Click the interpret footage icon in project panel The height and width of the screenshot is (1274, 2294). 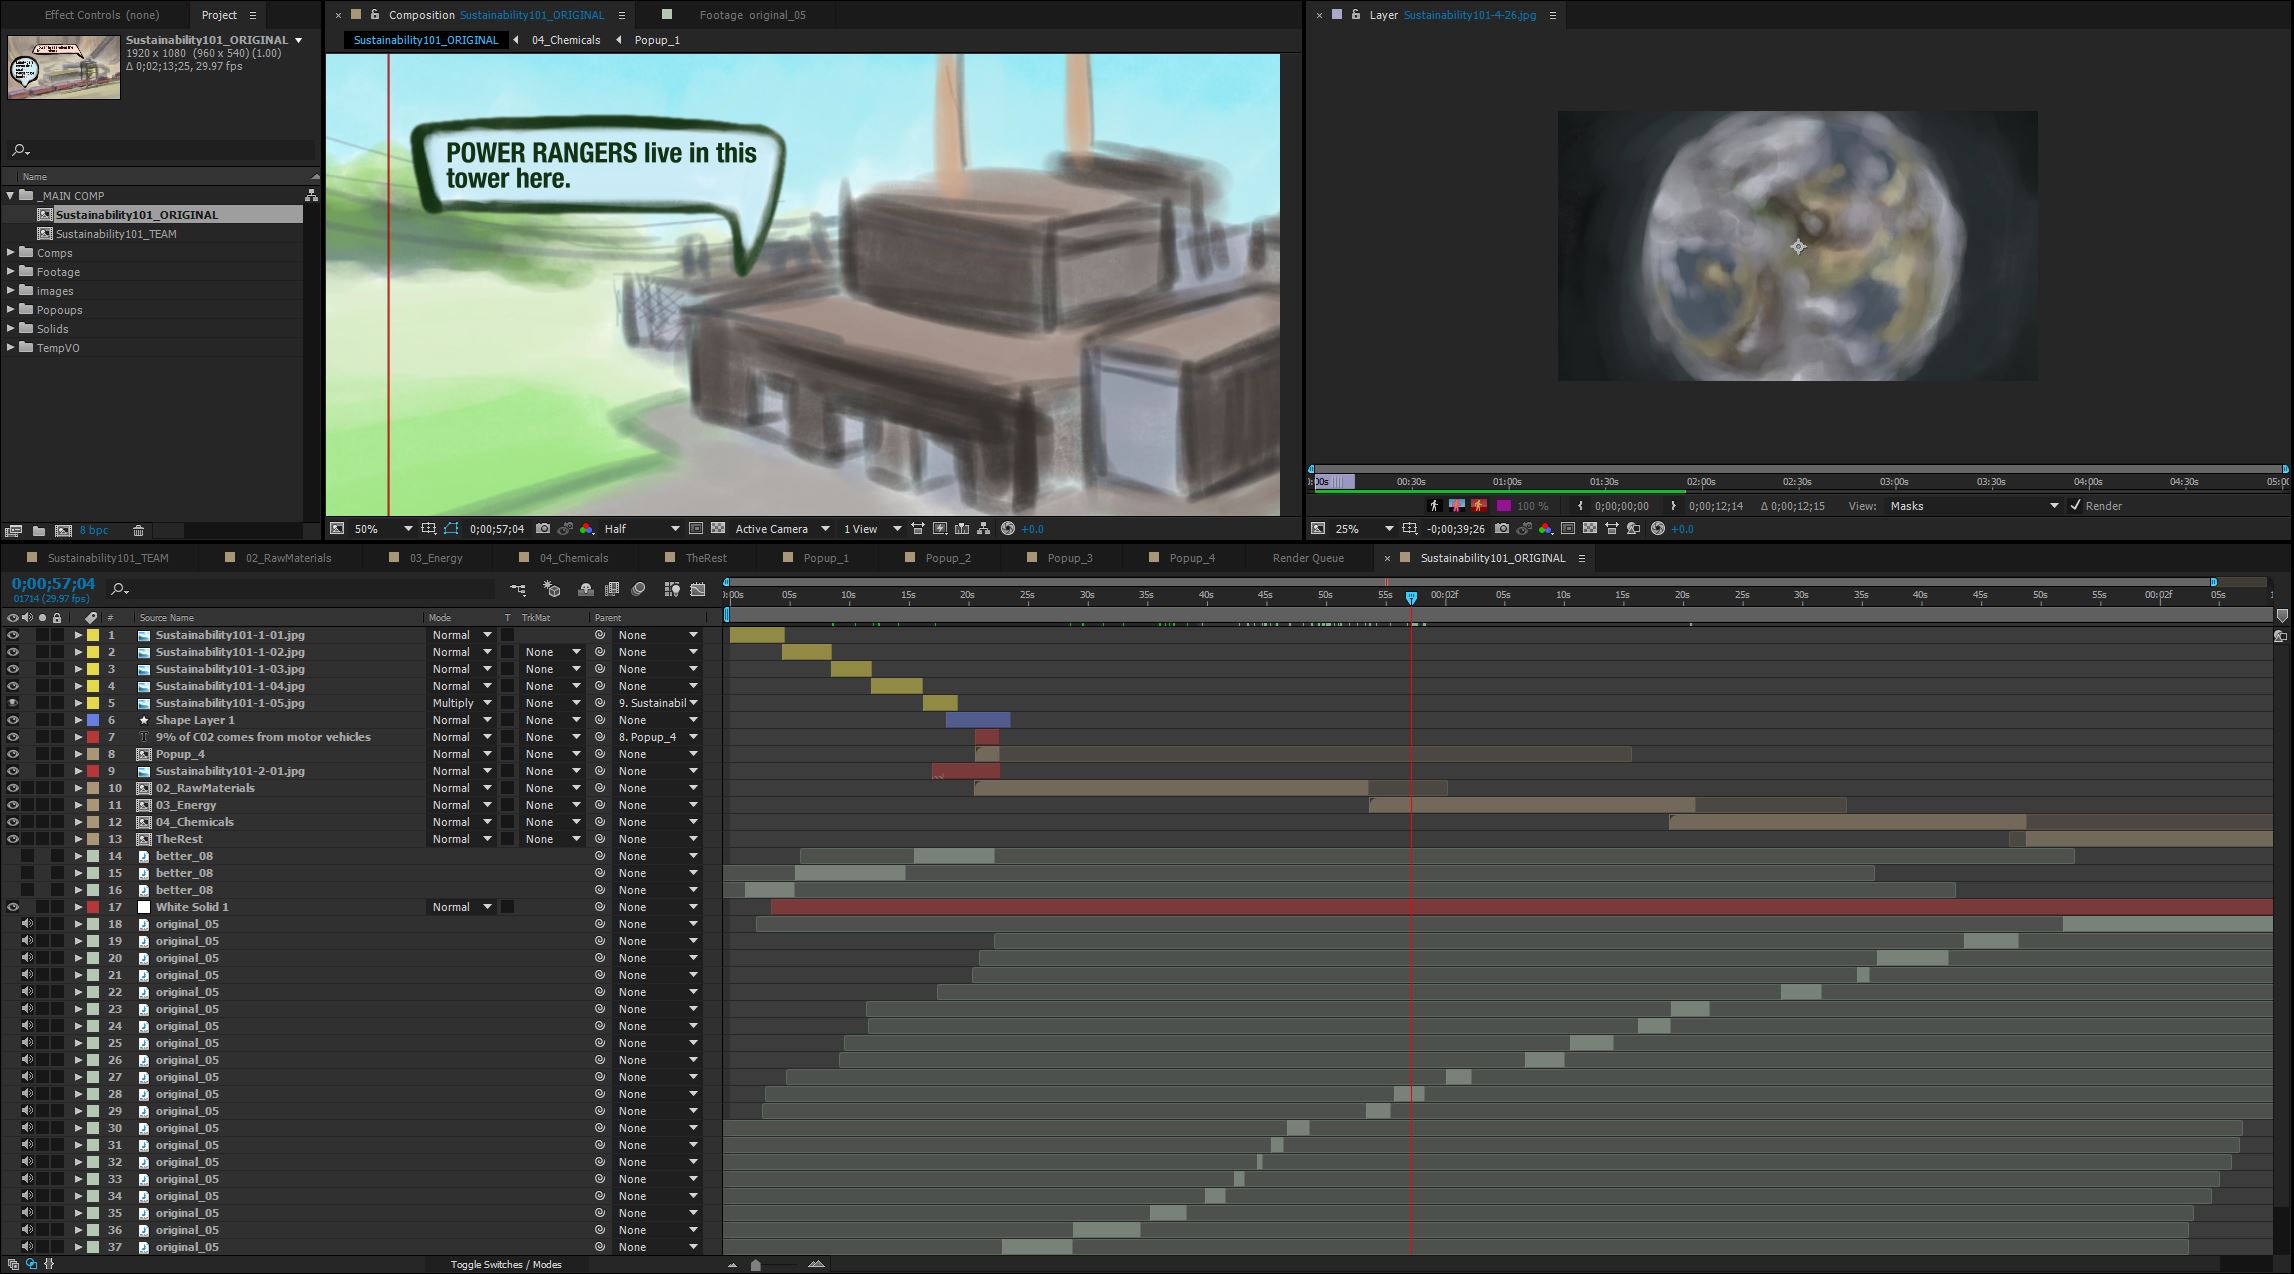point(13,531)
